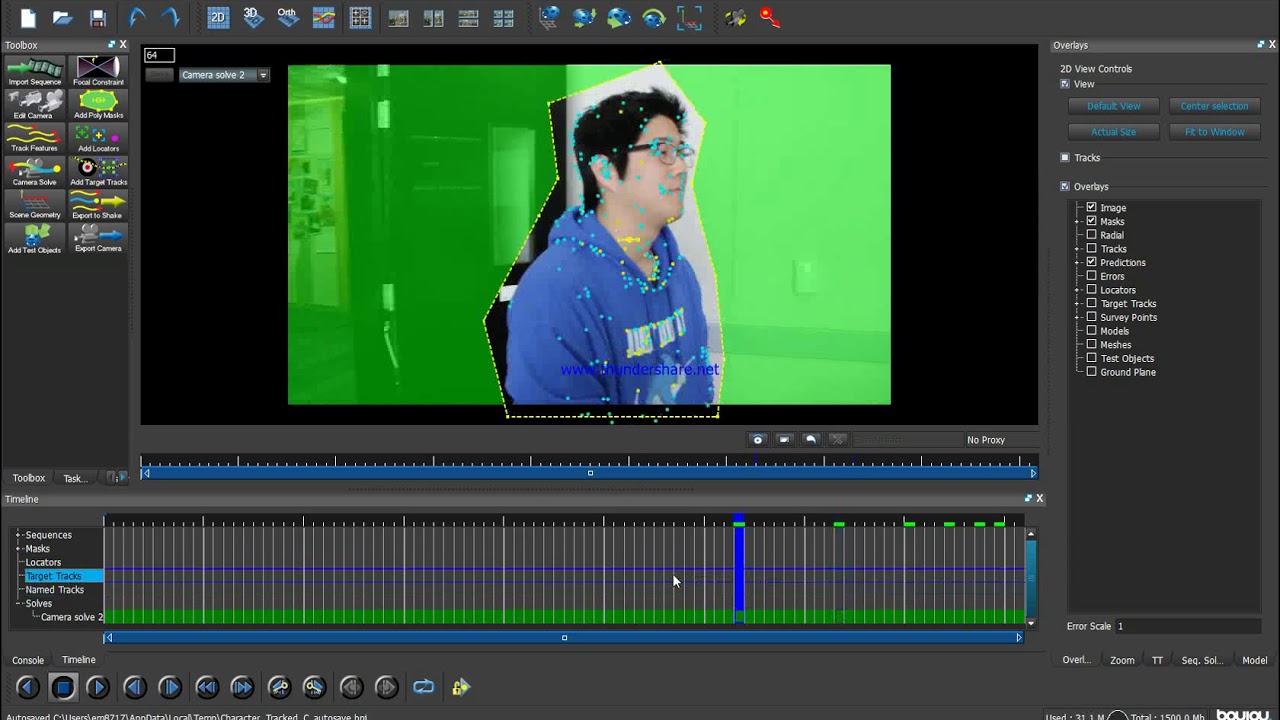The width and height of the screenshot is (1280, 720).
Task: Collapse the Overlays section header
Action: coord(1065,187)
